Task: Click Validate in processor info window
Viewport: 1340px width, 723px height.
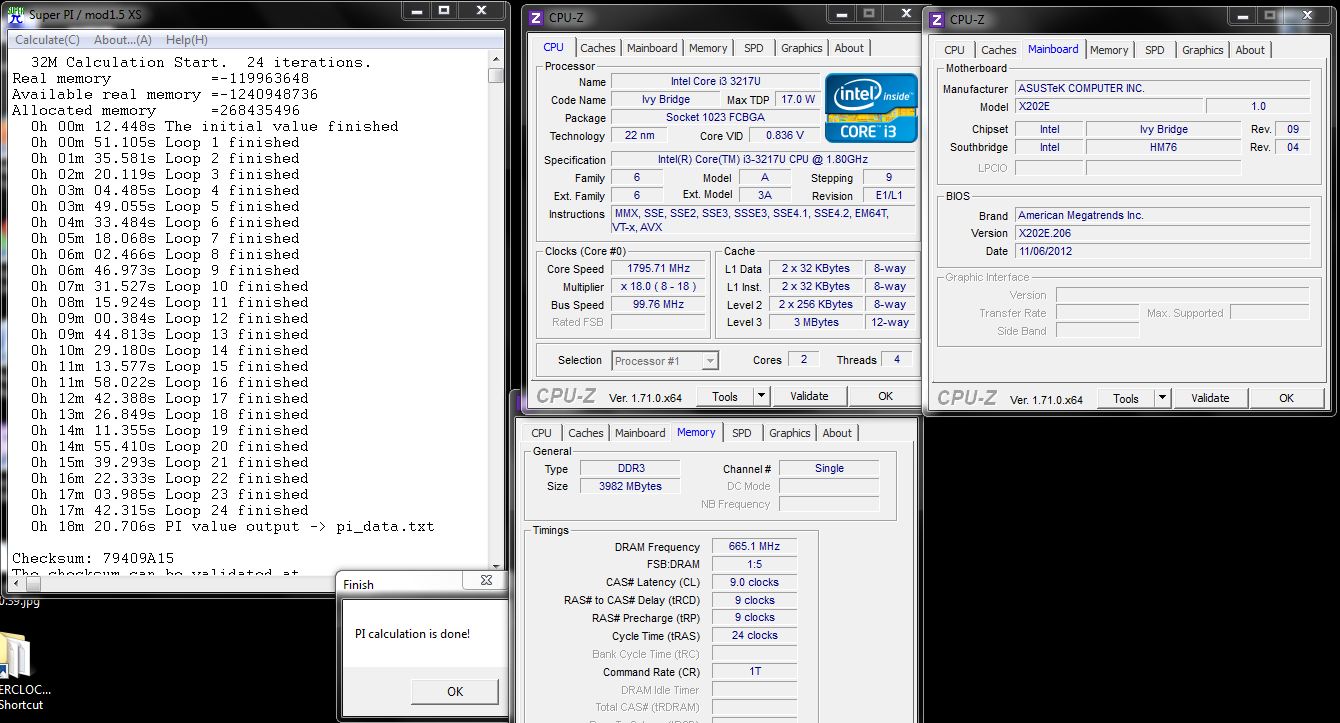Action: point(809,396)
